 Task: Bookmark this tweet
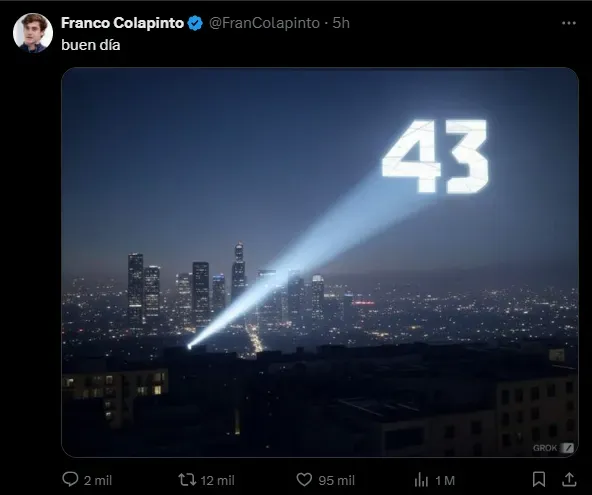pos(539,480)
